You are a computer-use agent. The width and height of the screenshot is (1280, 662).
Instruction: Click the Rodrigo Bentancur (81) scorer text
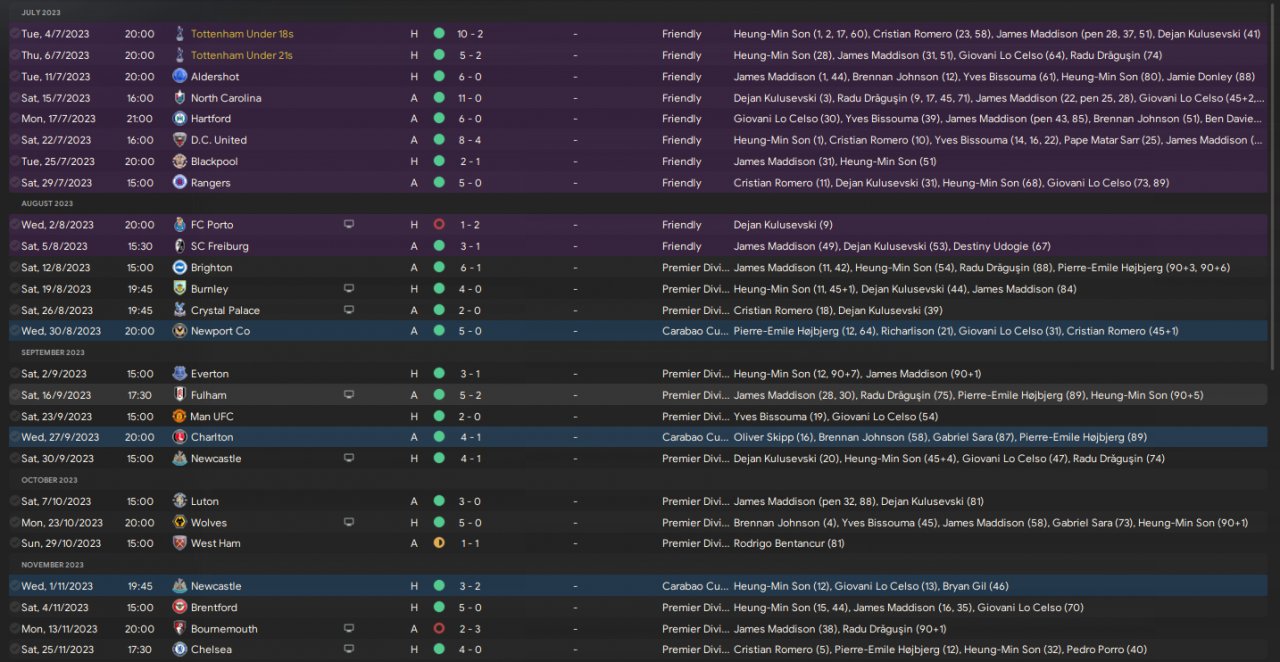(x=789, y=543)
